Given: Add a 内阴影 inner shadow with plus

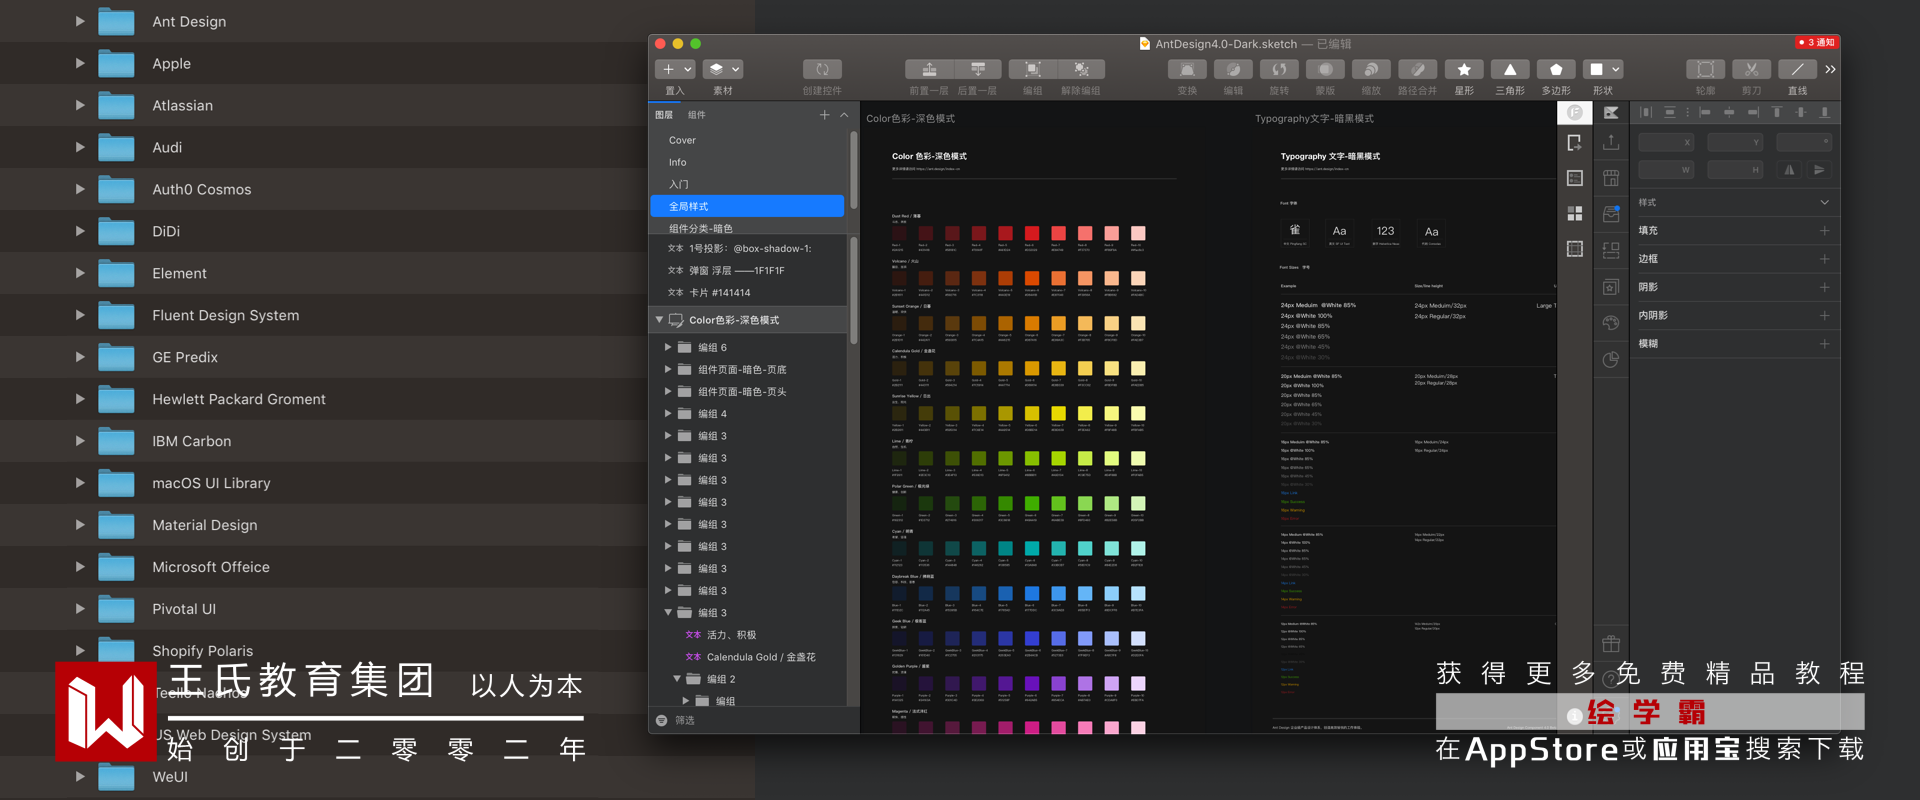Looking at the screenshot, I should pyautogui.click(x=1825, y=315).
